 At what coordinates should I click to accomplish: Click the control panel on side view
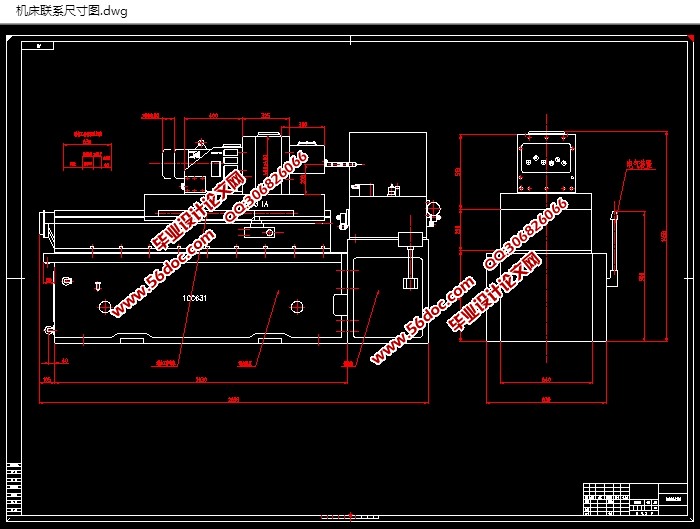[x=546, y=162]
